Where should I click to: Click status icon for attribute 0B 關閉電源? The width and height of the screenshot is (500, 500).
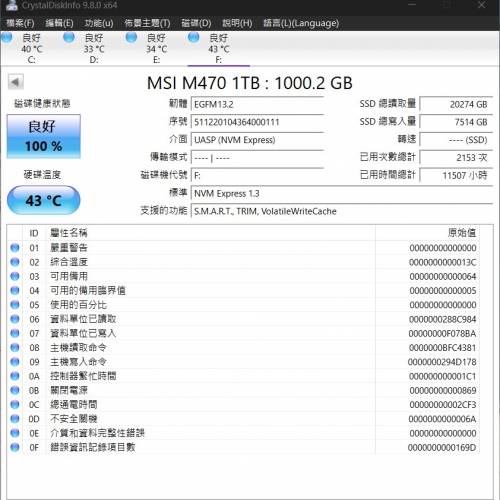[15, 390]
